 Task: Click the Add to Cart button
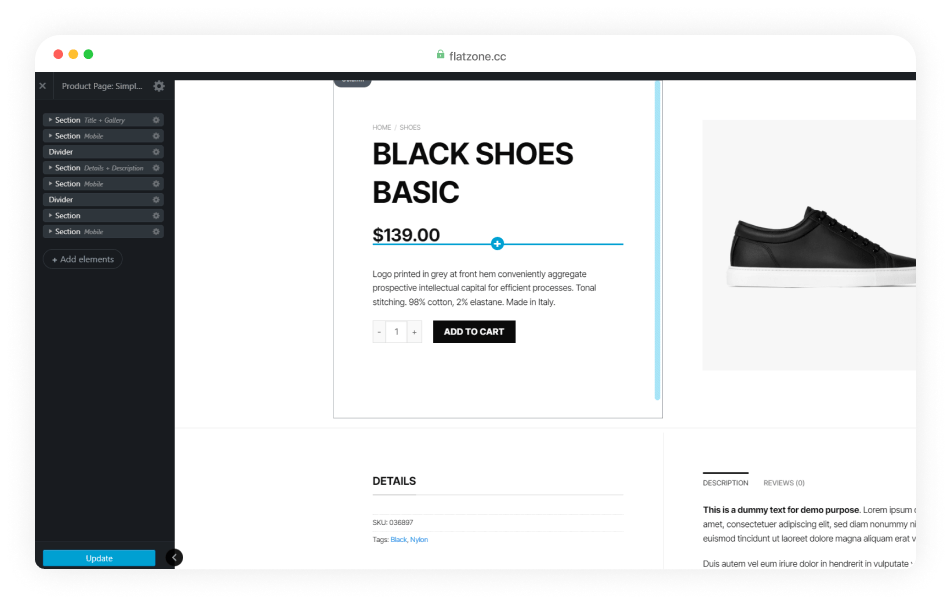click(474, 332)
